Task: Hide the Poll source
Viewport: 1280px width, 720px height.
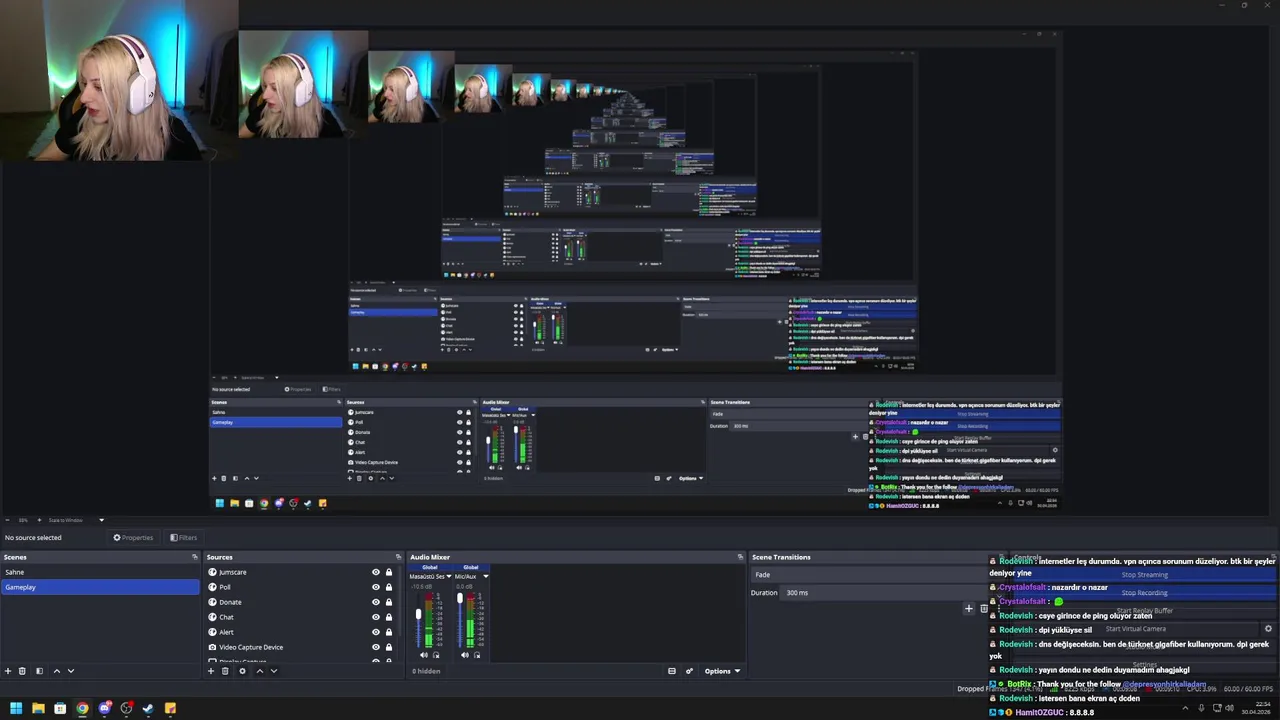Action: coord(376,587)
